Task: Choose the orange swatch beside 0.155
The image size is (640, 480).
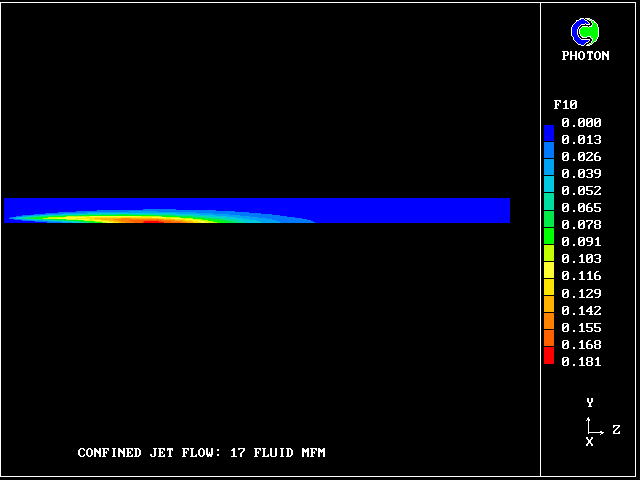Action: 548,322
